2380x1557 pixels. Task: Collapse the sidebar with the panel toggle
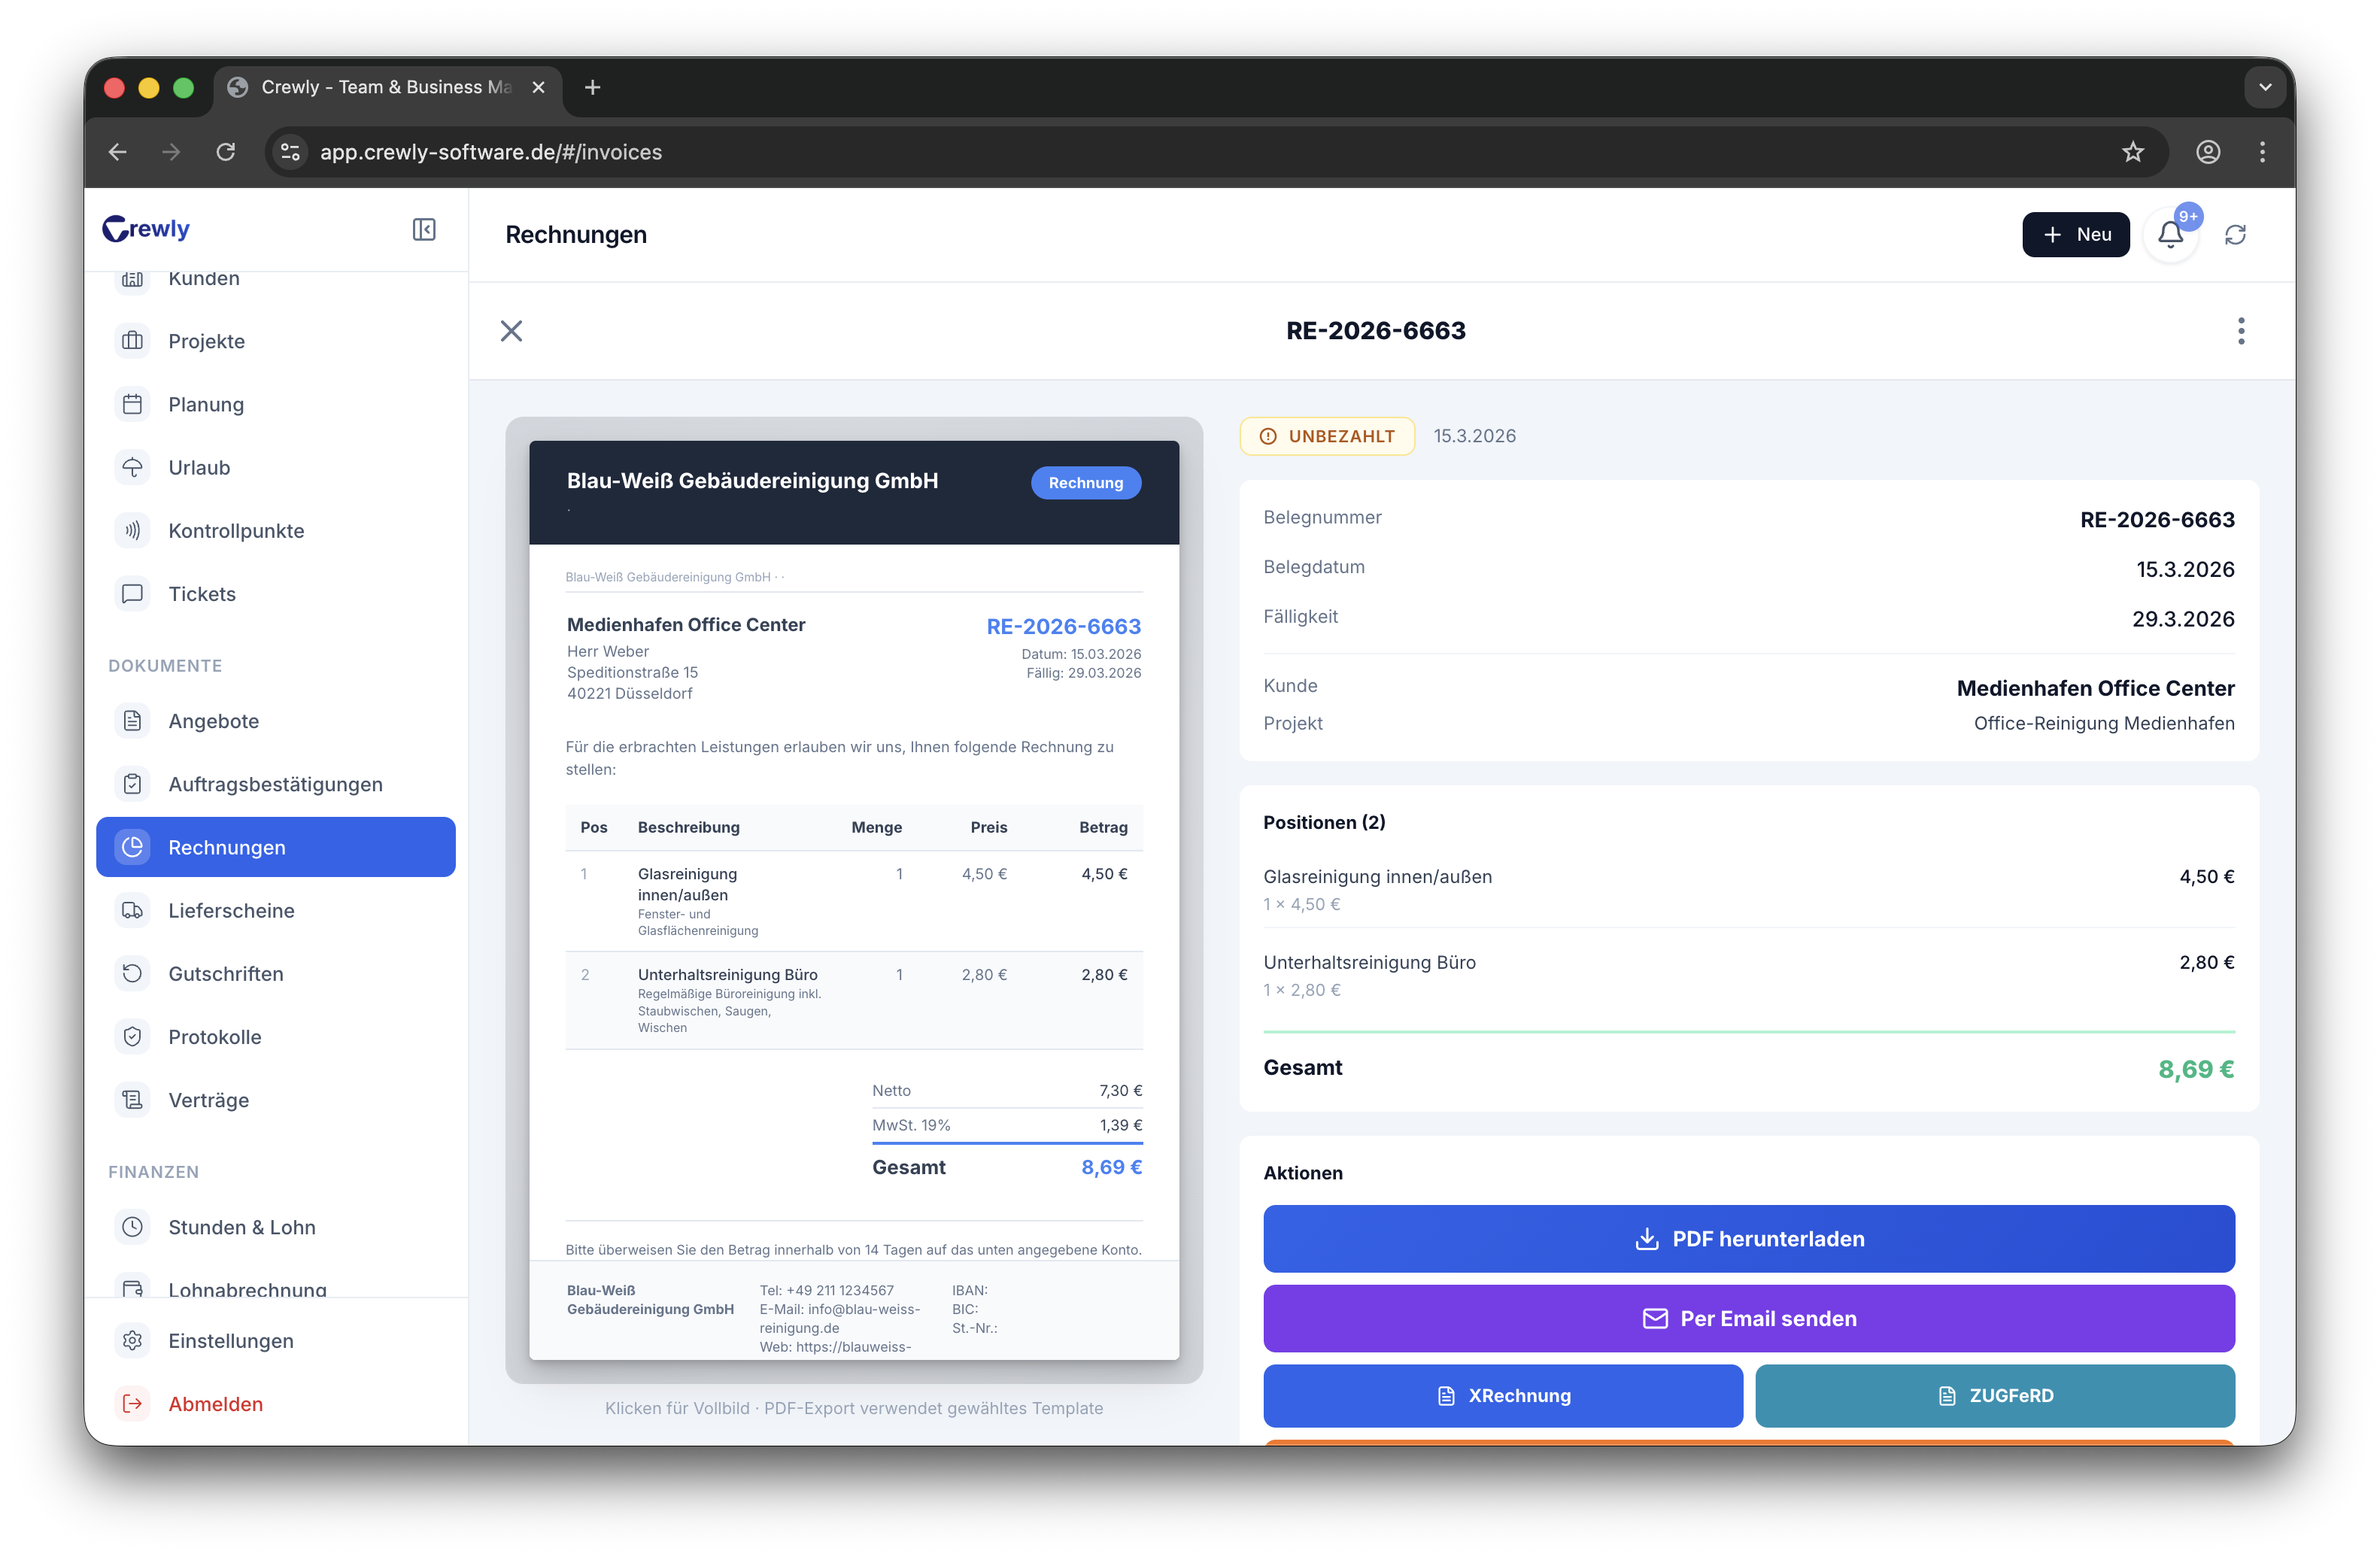424,229
